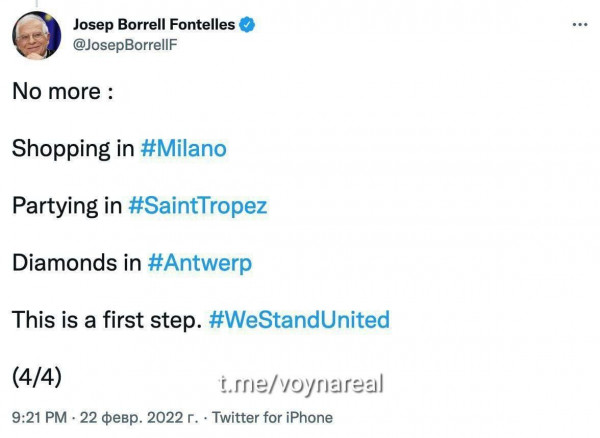Click the t.me/voynareal watermark text
Image resolution: width=600 pixels, height=438 pixels.
(x=301, y=384)
